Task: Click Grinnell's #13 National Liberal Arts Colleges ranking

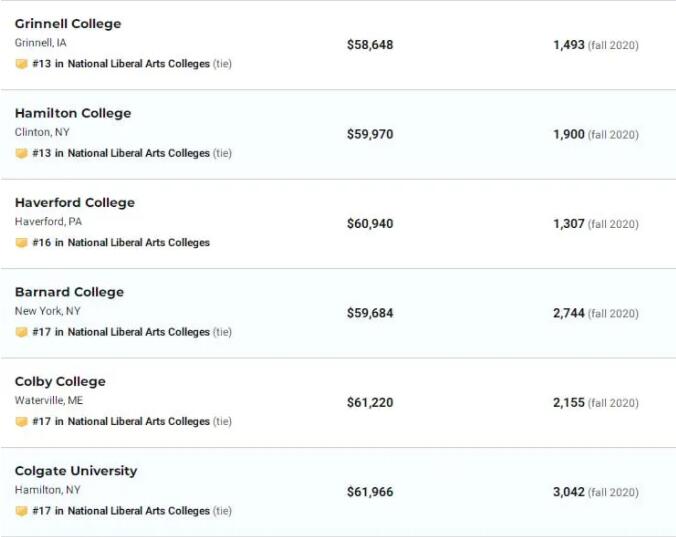Action: coord(121,64)
